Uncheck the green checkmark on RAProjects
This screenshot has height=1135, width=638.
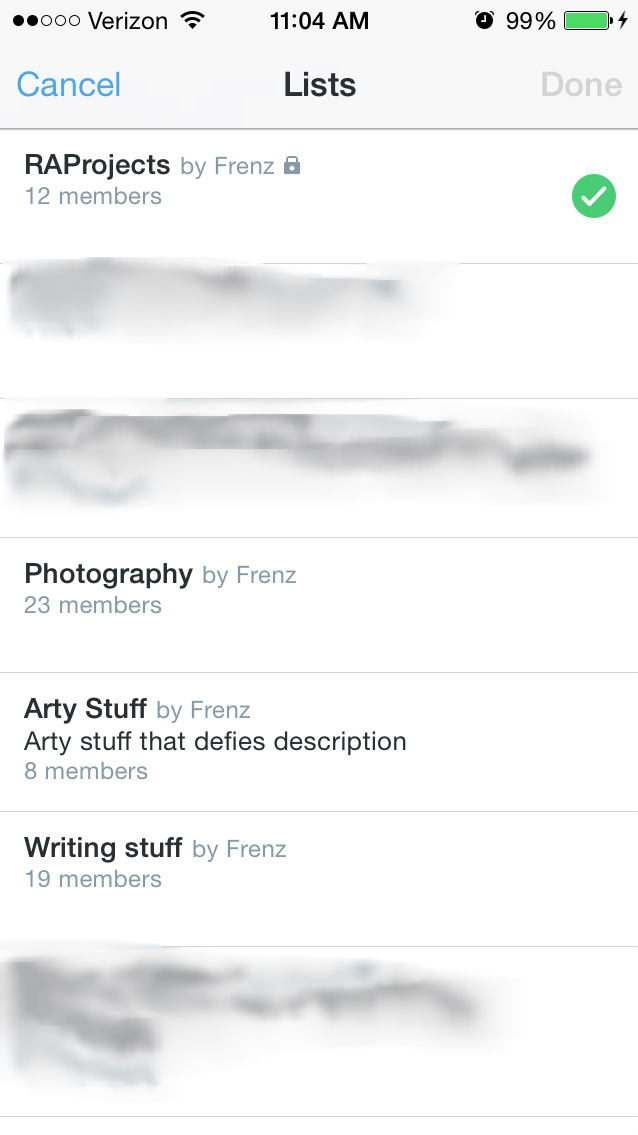[593, 196]
